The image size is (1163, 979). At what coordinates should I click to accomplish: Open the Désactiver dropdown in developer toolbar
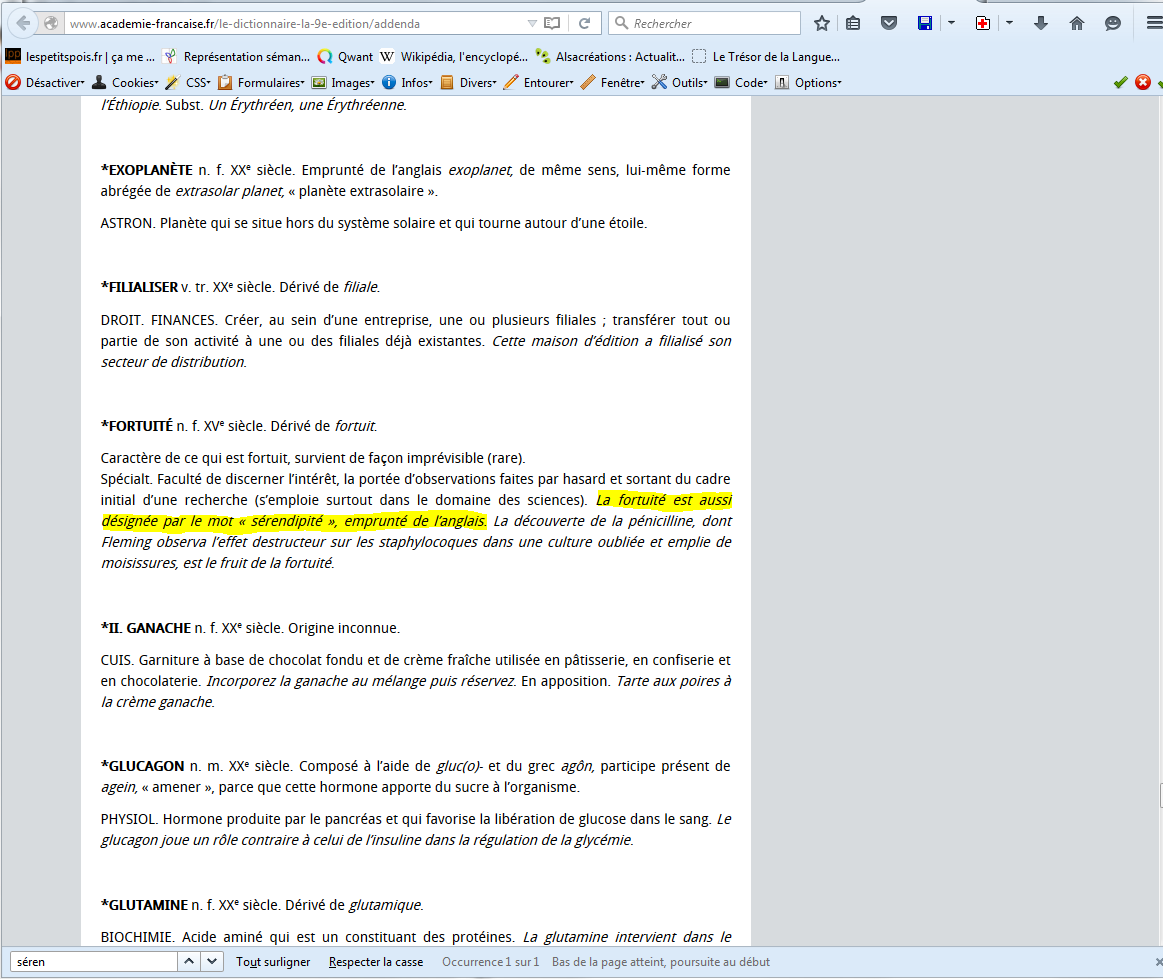point(45,83)
